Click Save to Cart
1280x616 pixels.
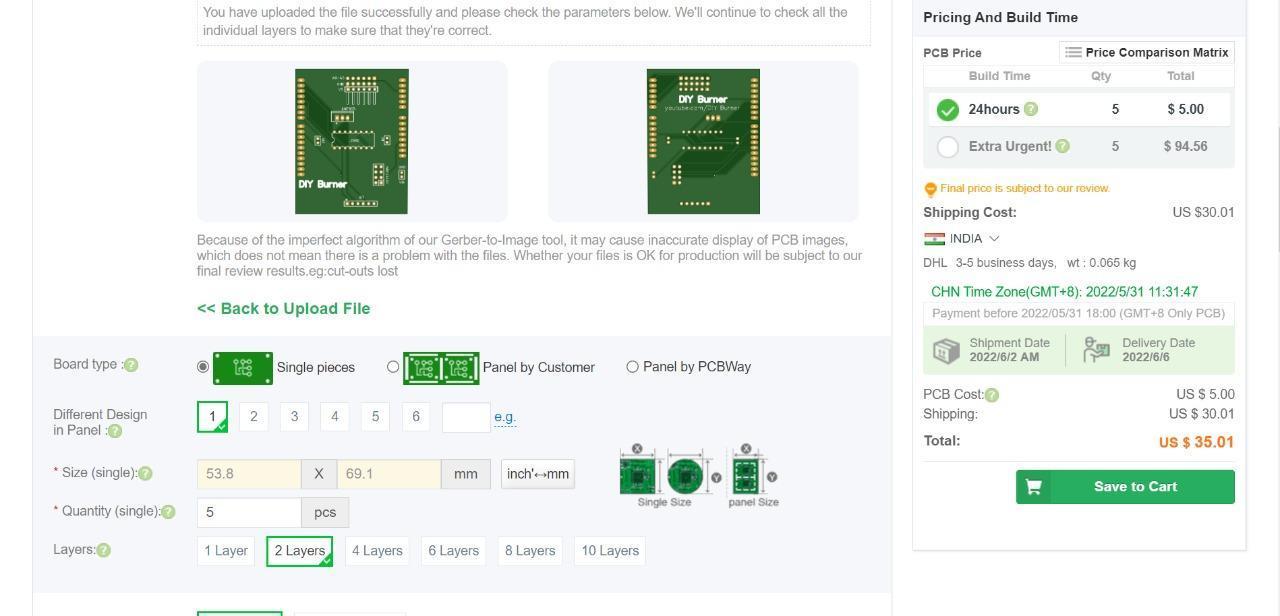tap(1124, 486)
